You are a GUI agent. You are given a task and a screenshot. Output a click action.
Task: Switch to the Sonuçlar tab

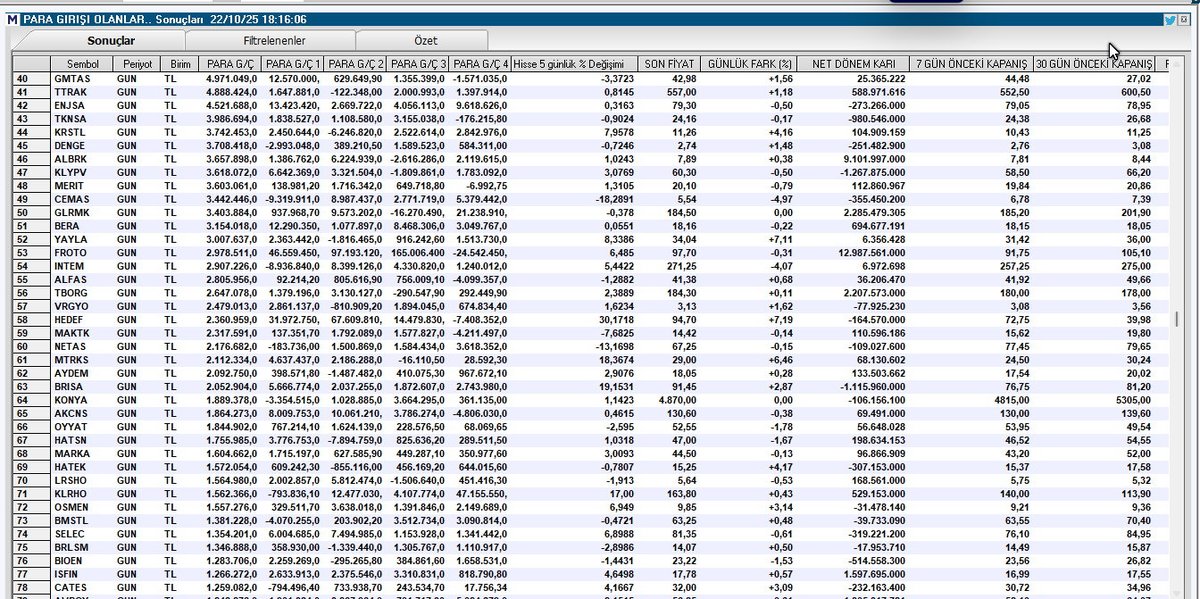point(111,40)
